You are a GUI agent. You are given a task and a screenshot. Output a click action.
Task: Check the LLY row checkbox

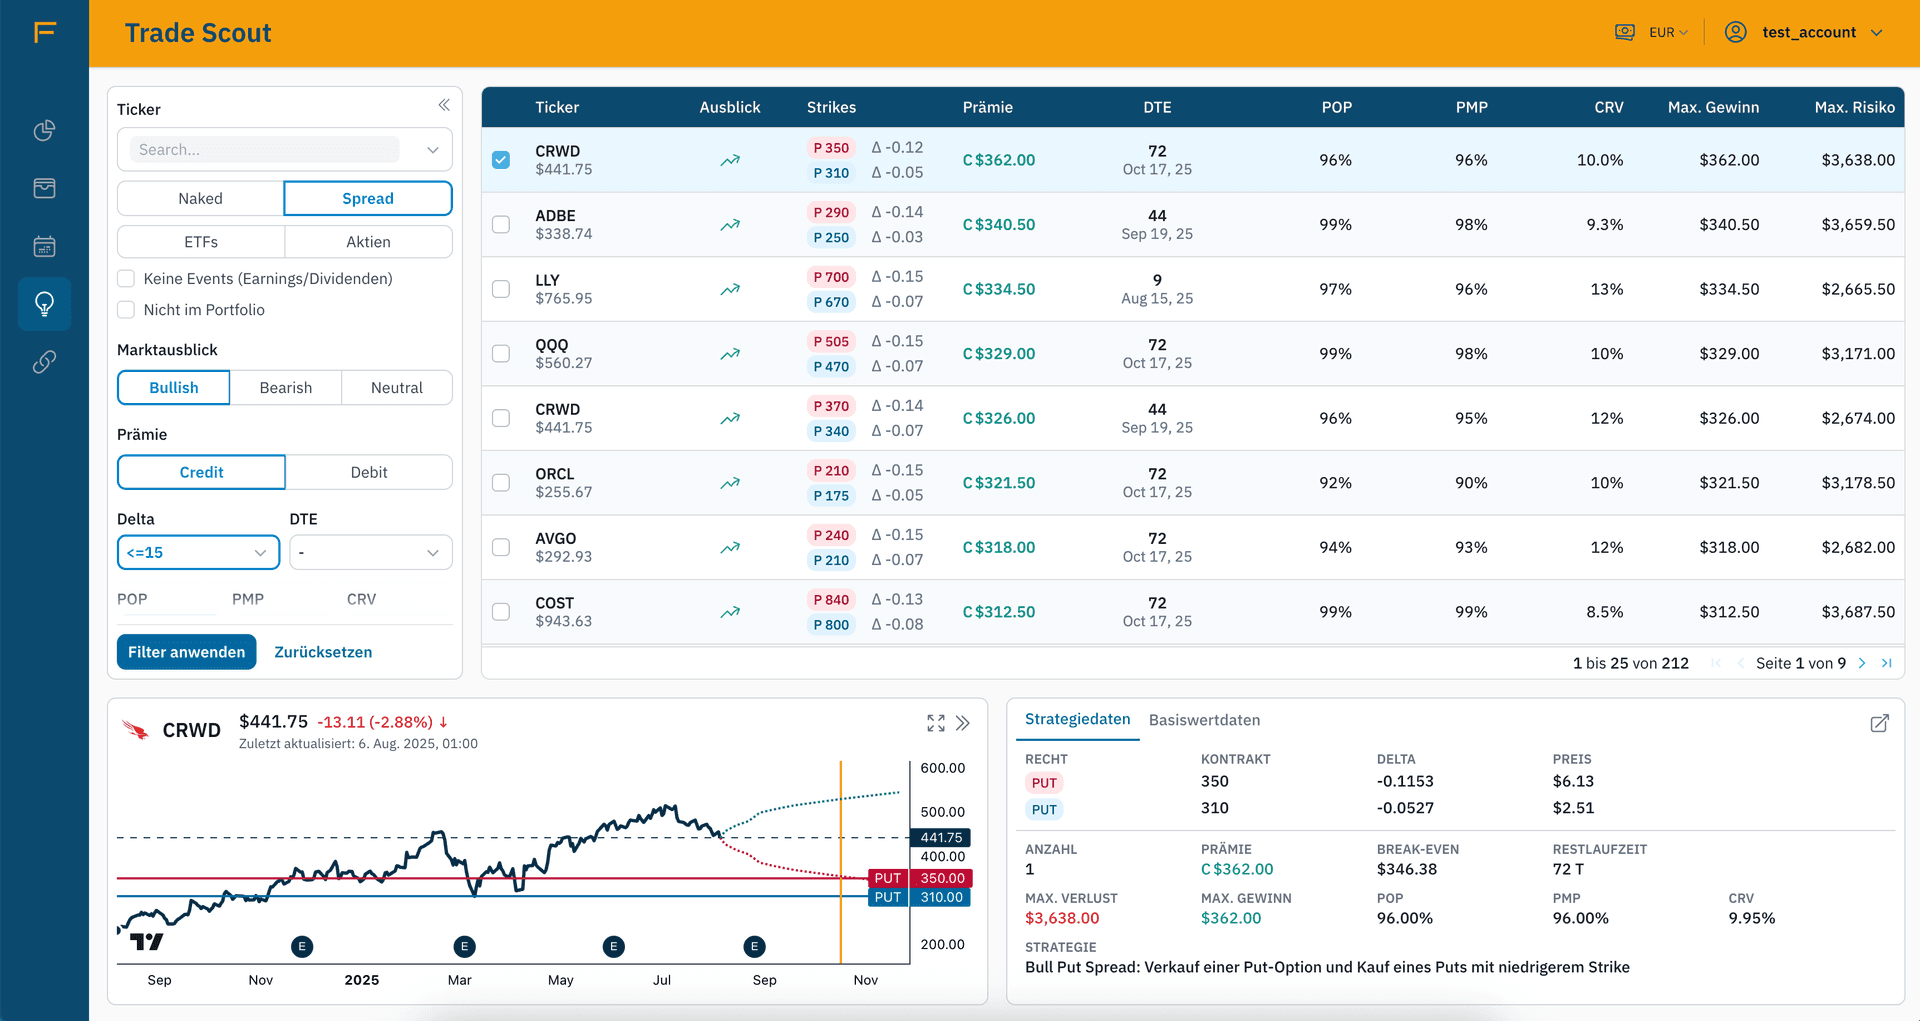[501, 289]
